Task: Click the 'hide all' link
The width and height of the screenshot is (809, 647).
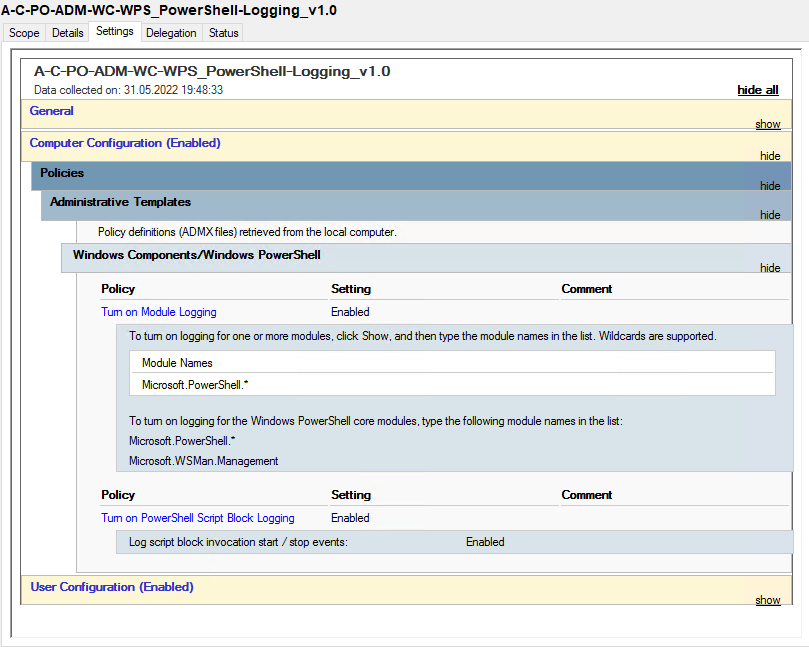Action: [758, 90]
